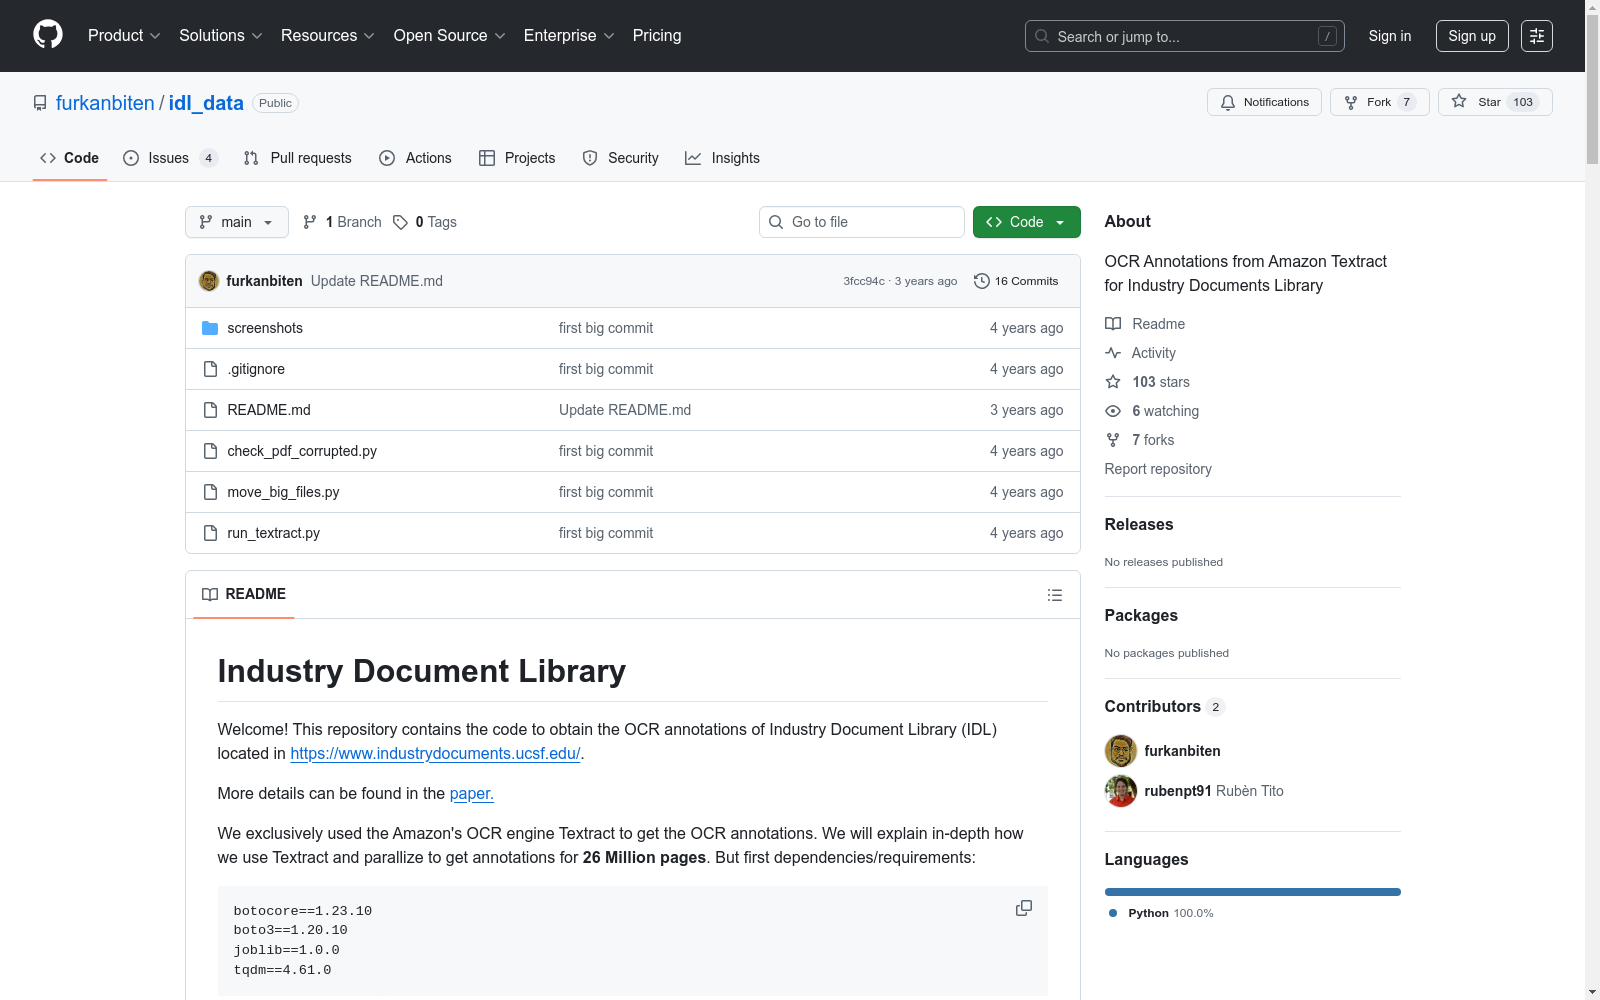Open the green Code dropdown
Screen dimensions: 1600x1000
click(x=1026, y=222)
